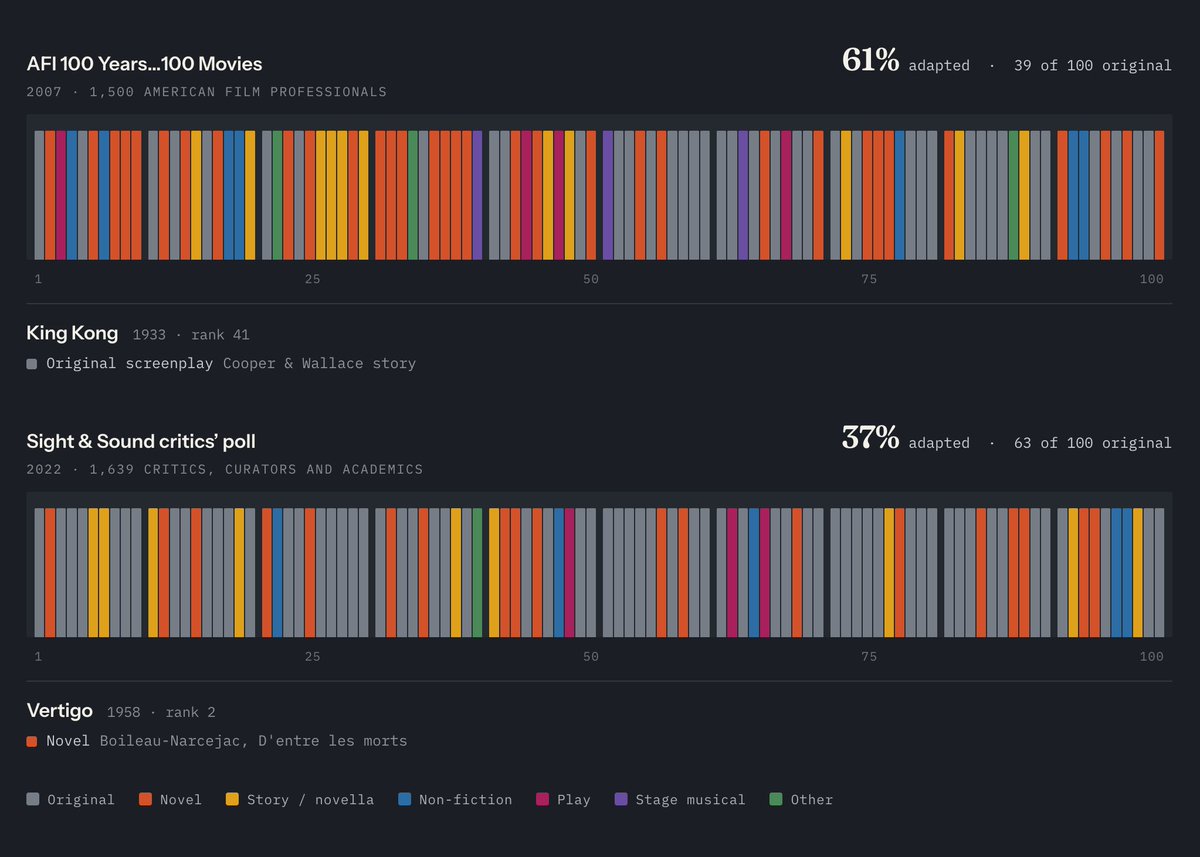
Task: Click 'Cooper & Wallace story' credit
Action: tap(319, 363)
